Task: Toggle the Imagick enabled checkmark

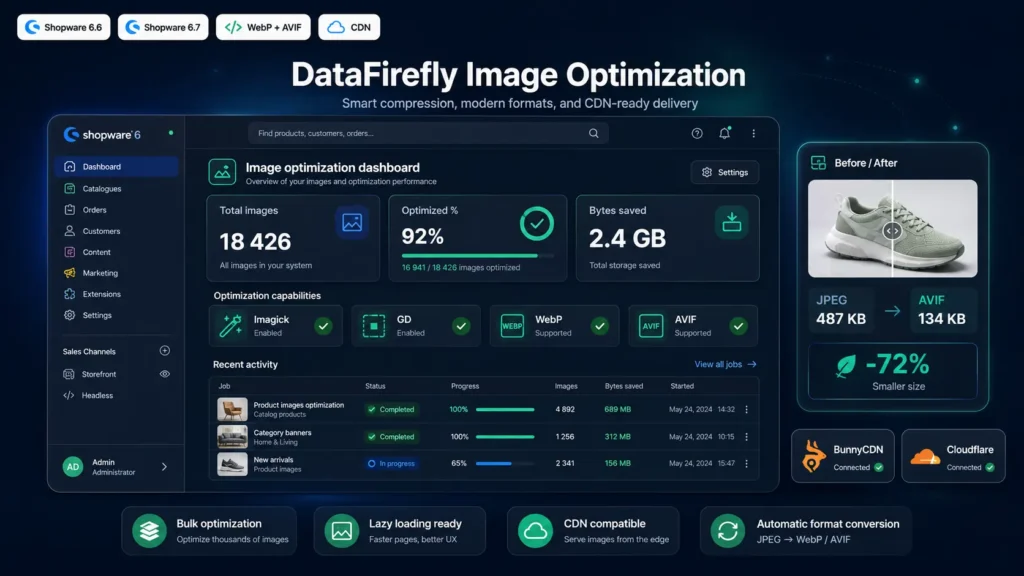Action: [323, 325]
